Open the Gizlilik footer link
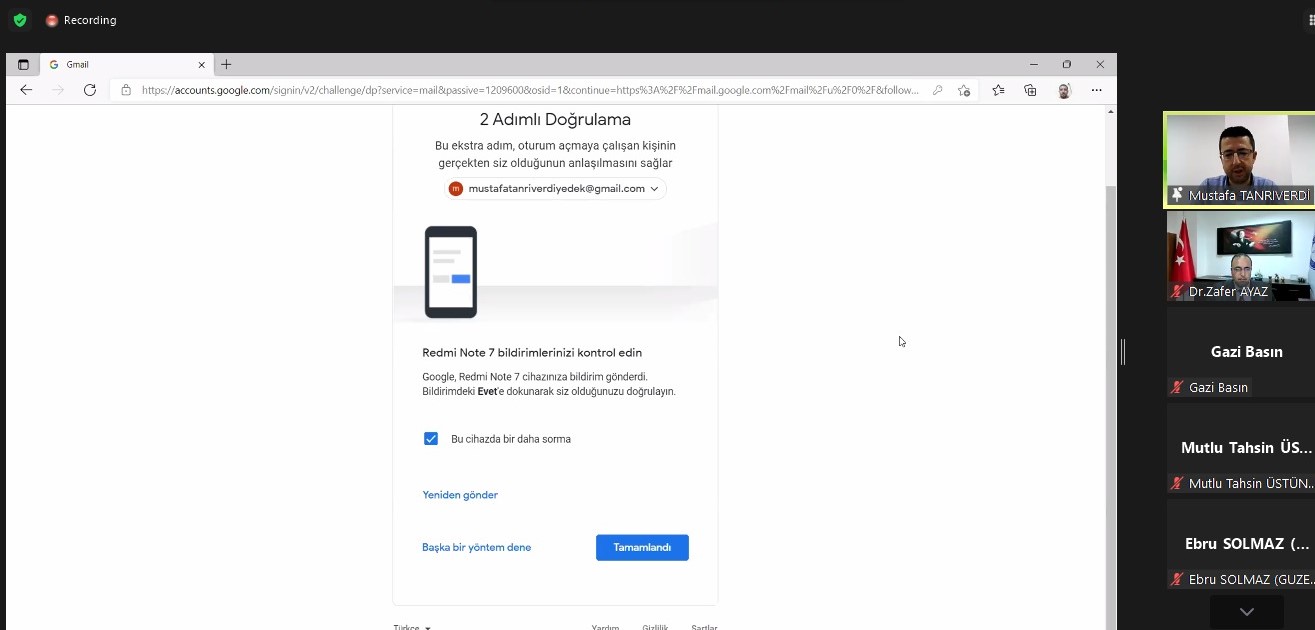Viewport: 1315px width, 630px height. point(655,628)
